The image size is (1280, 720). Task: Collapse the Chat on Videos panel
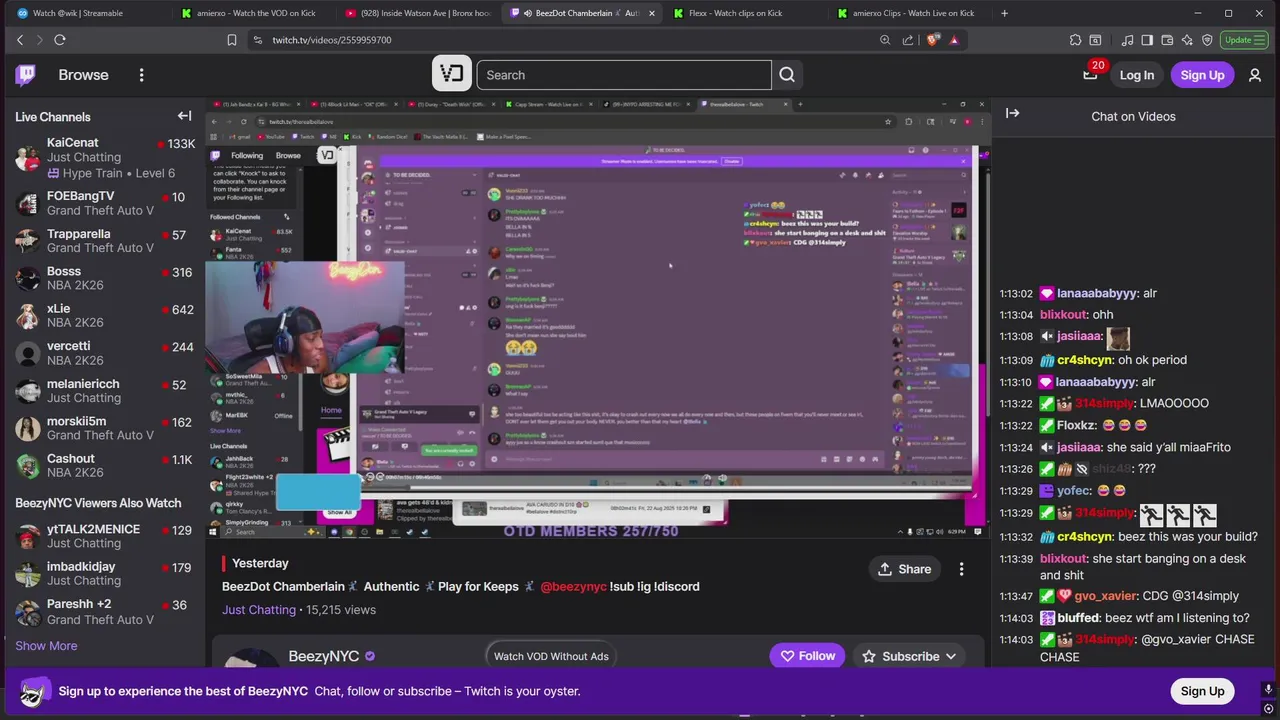tap(1012, 113)
